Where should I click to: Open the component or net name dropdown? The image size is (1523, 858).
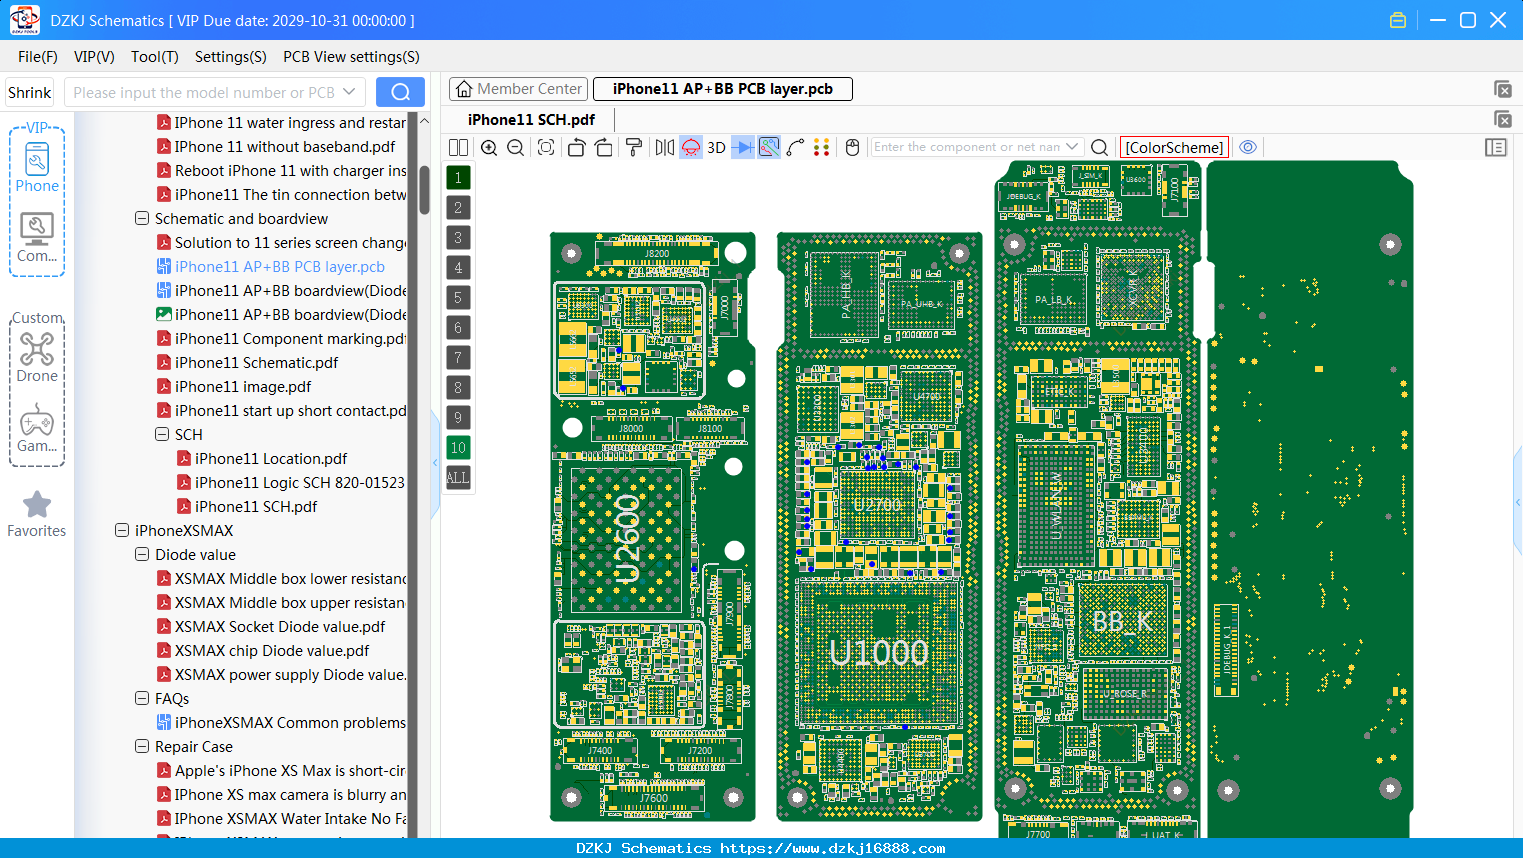[1073, 147]
